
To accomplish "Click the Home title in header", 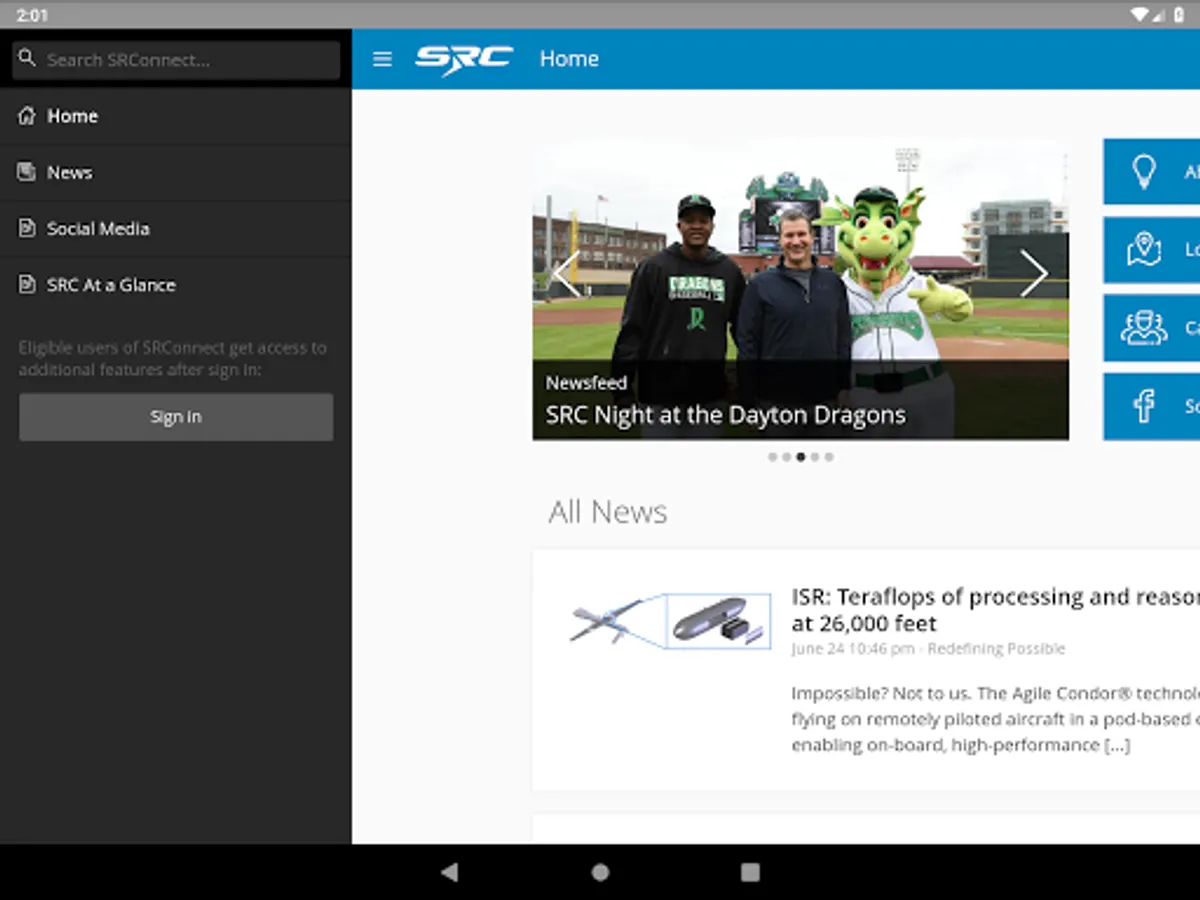I will pos(569,59).
